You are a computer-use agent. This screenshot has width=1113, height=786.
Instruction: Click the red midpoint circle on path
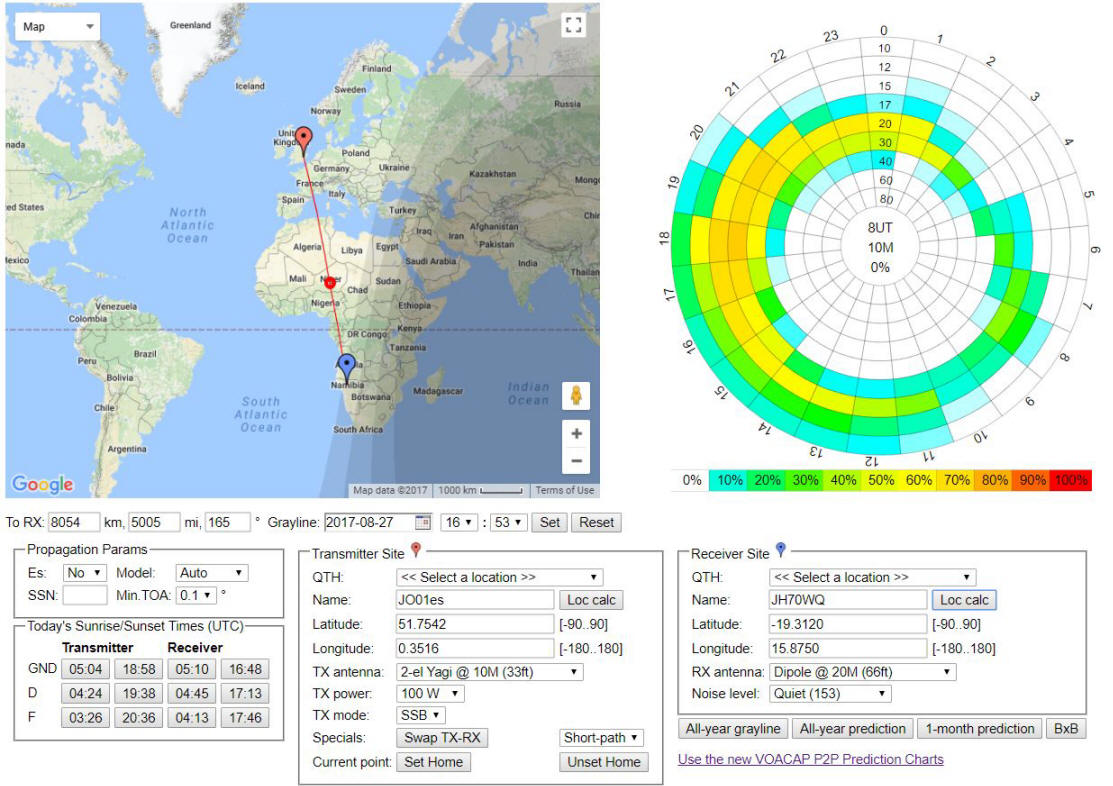tap(330, 282)
